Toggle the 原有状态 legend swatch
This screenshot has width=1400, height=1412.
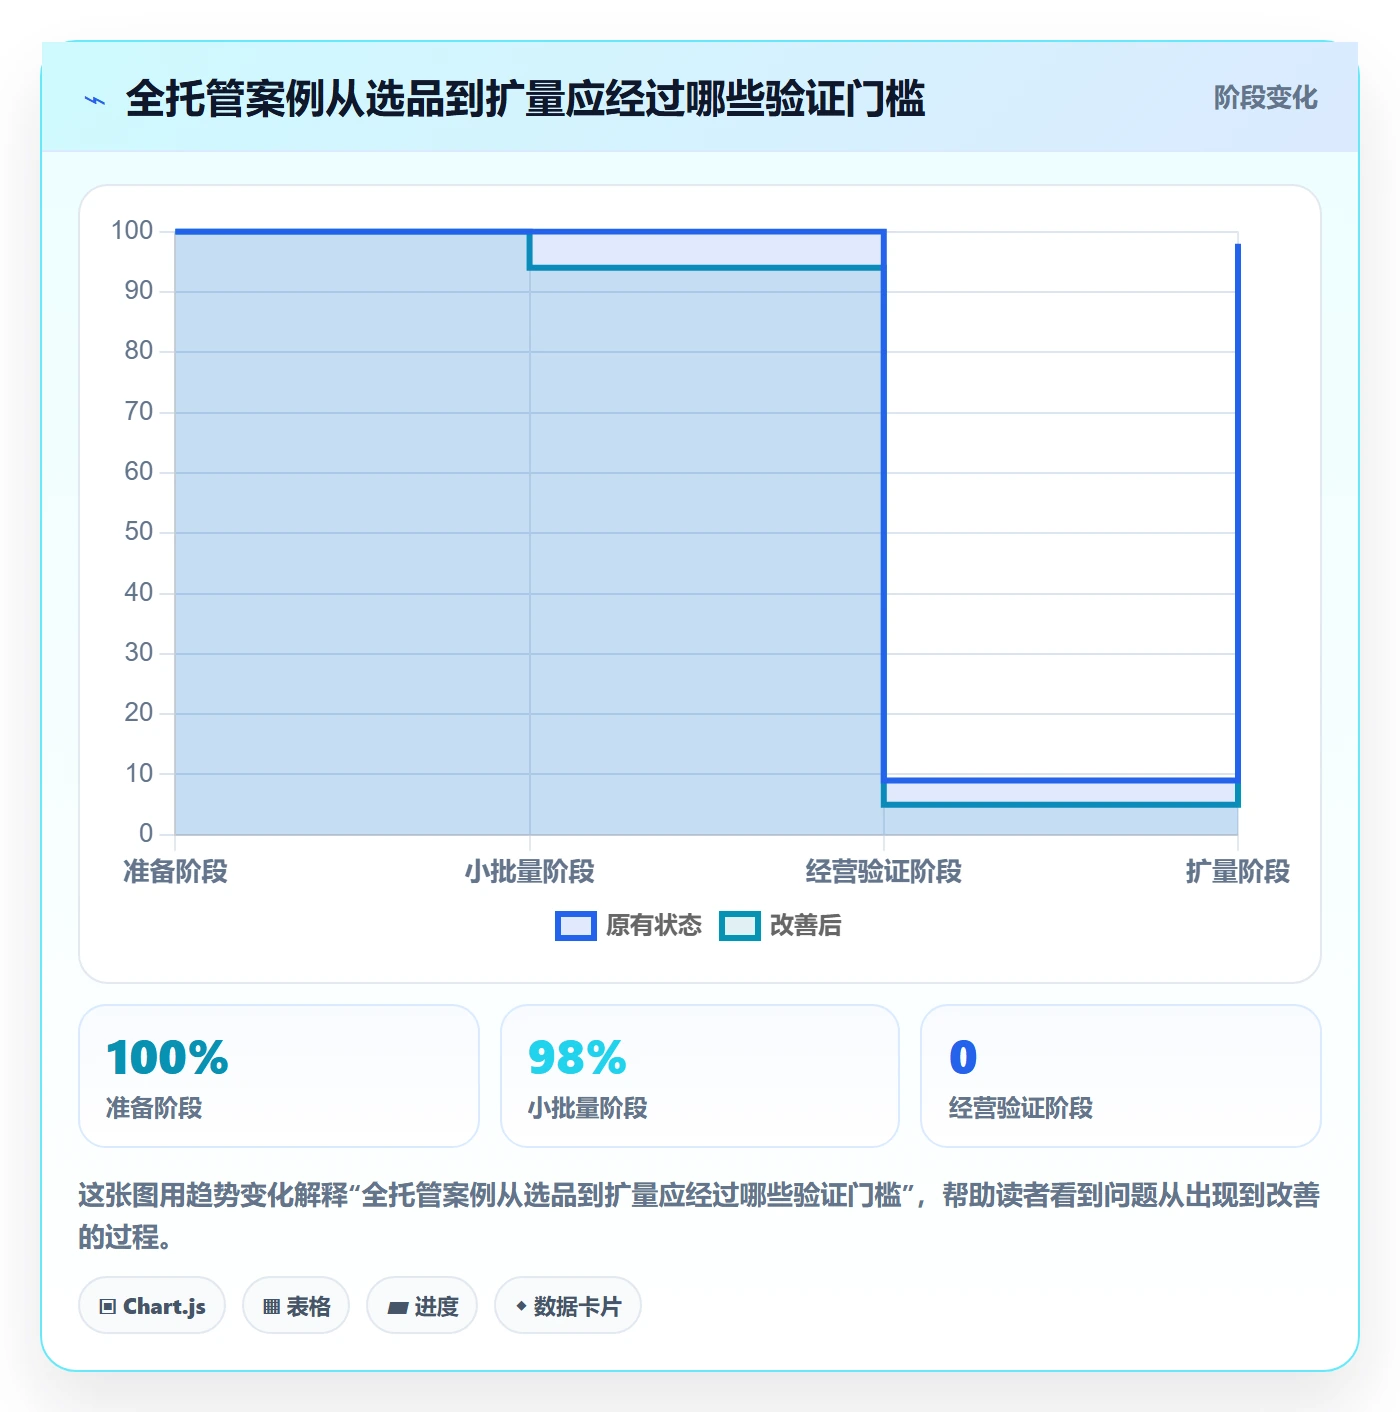576,926
